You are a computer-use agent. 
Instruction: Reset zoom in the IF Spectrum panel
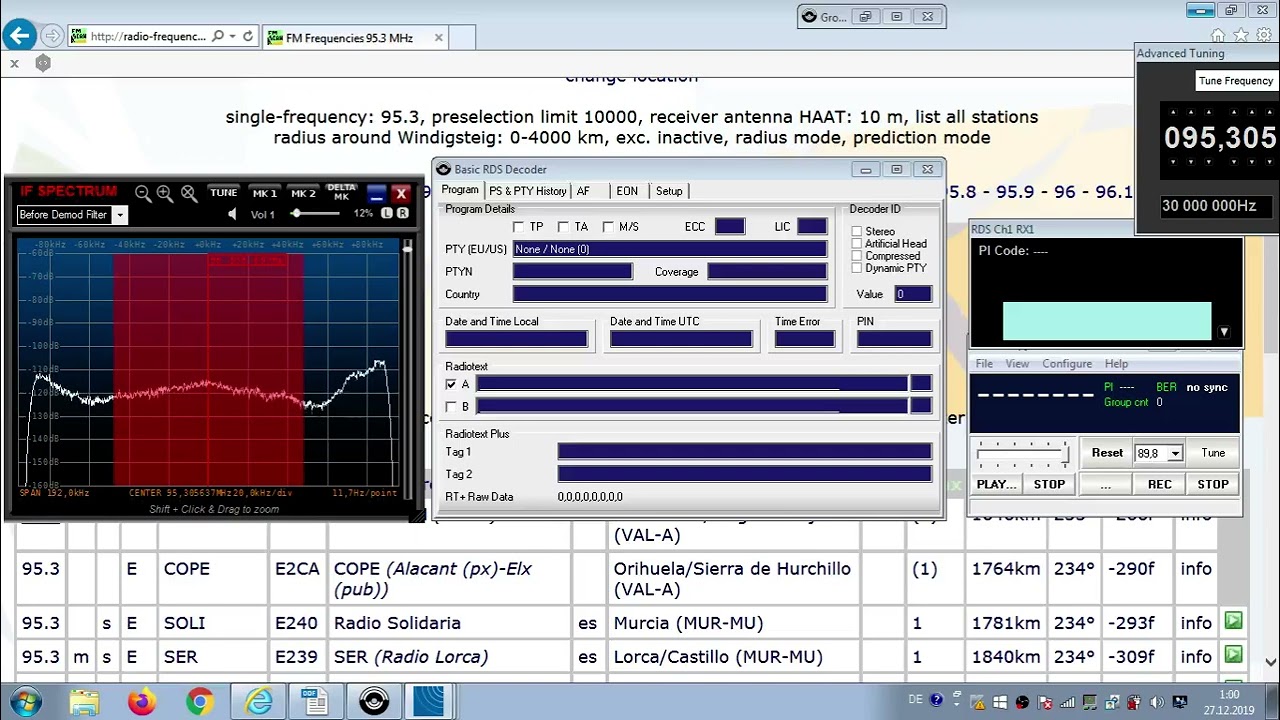point(189,194)
